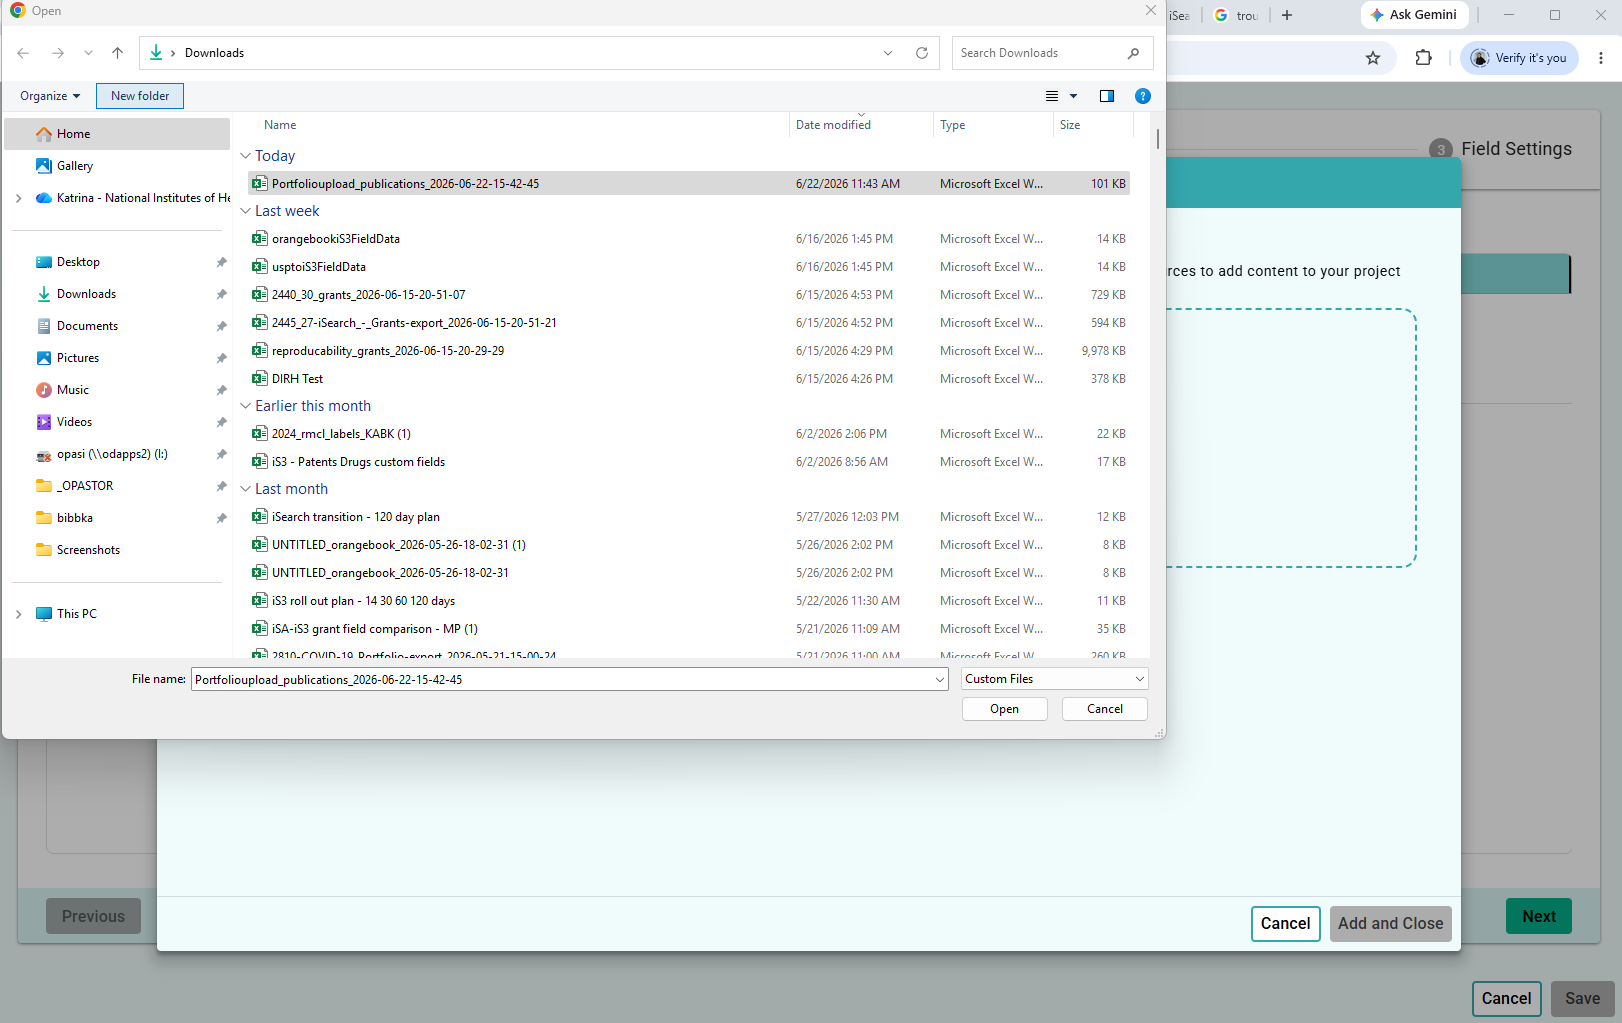
Task: Click Ask Gemini in Chrome
Action: pyautogui.click(x=1414, y=15)
